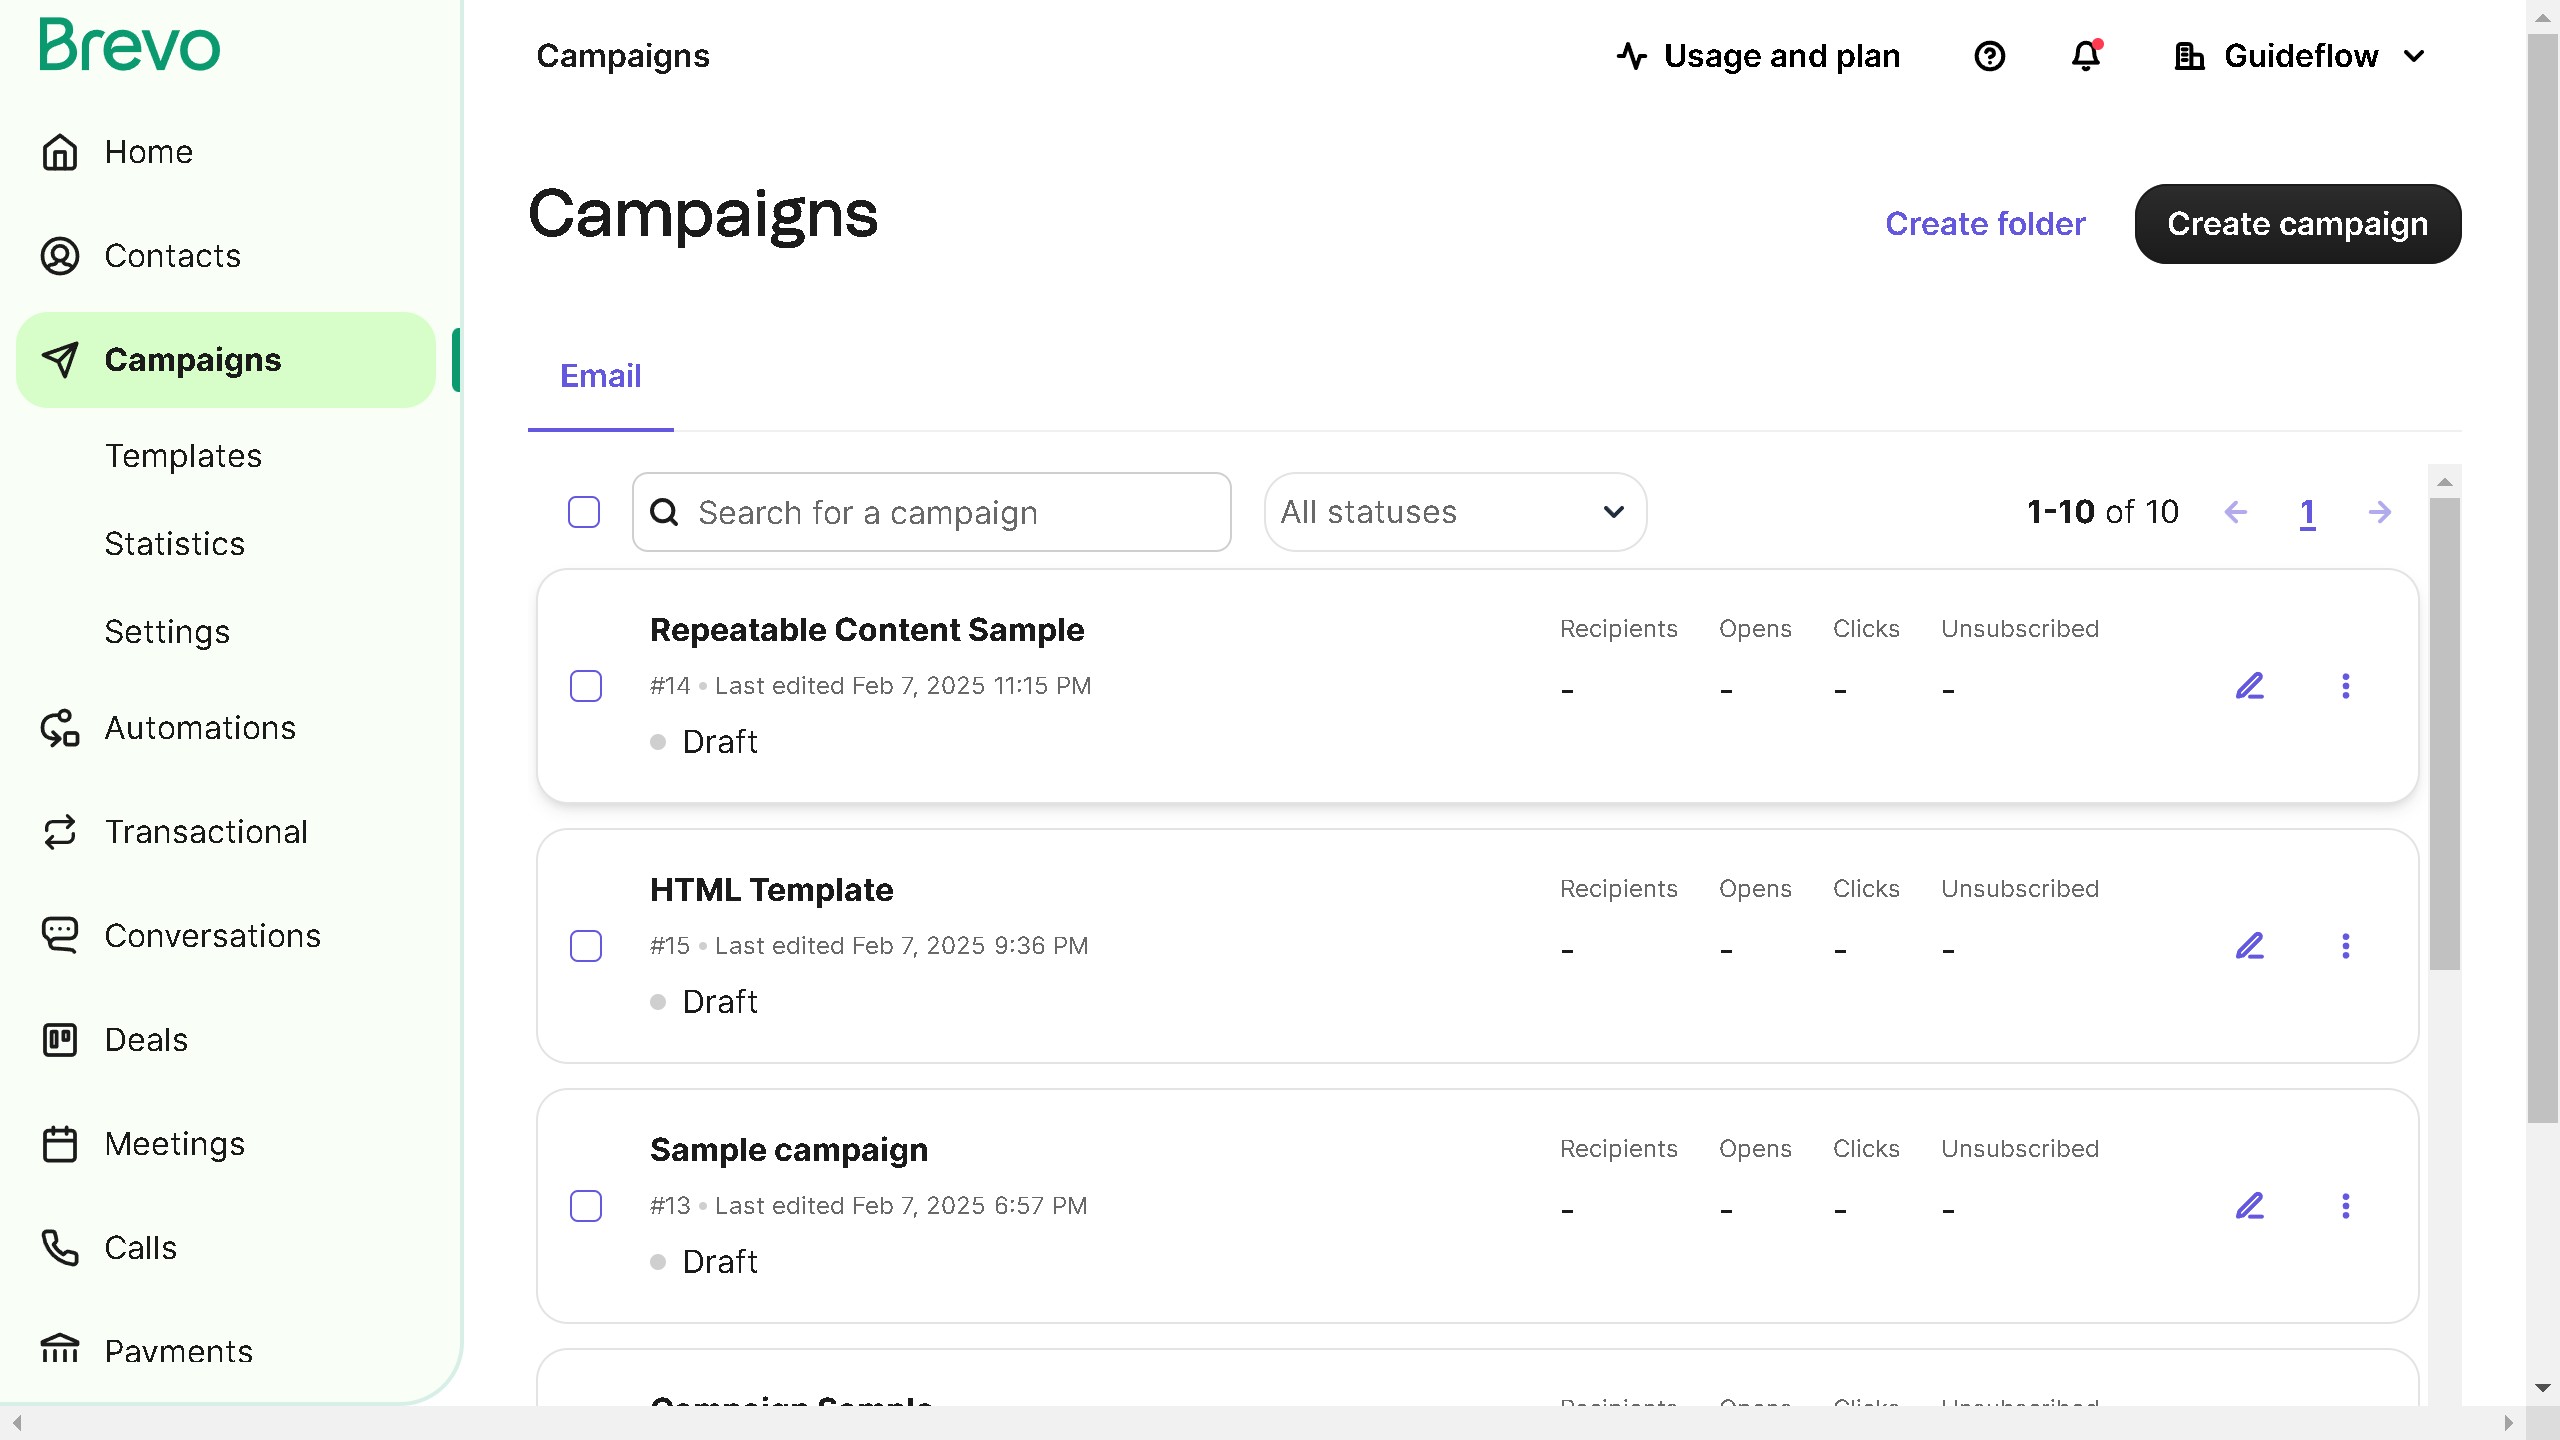Open the notifications bell
The image size is (2560, 1440).
click(2085, 56)
